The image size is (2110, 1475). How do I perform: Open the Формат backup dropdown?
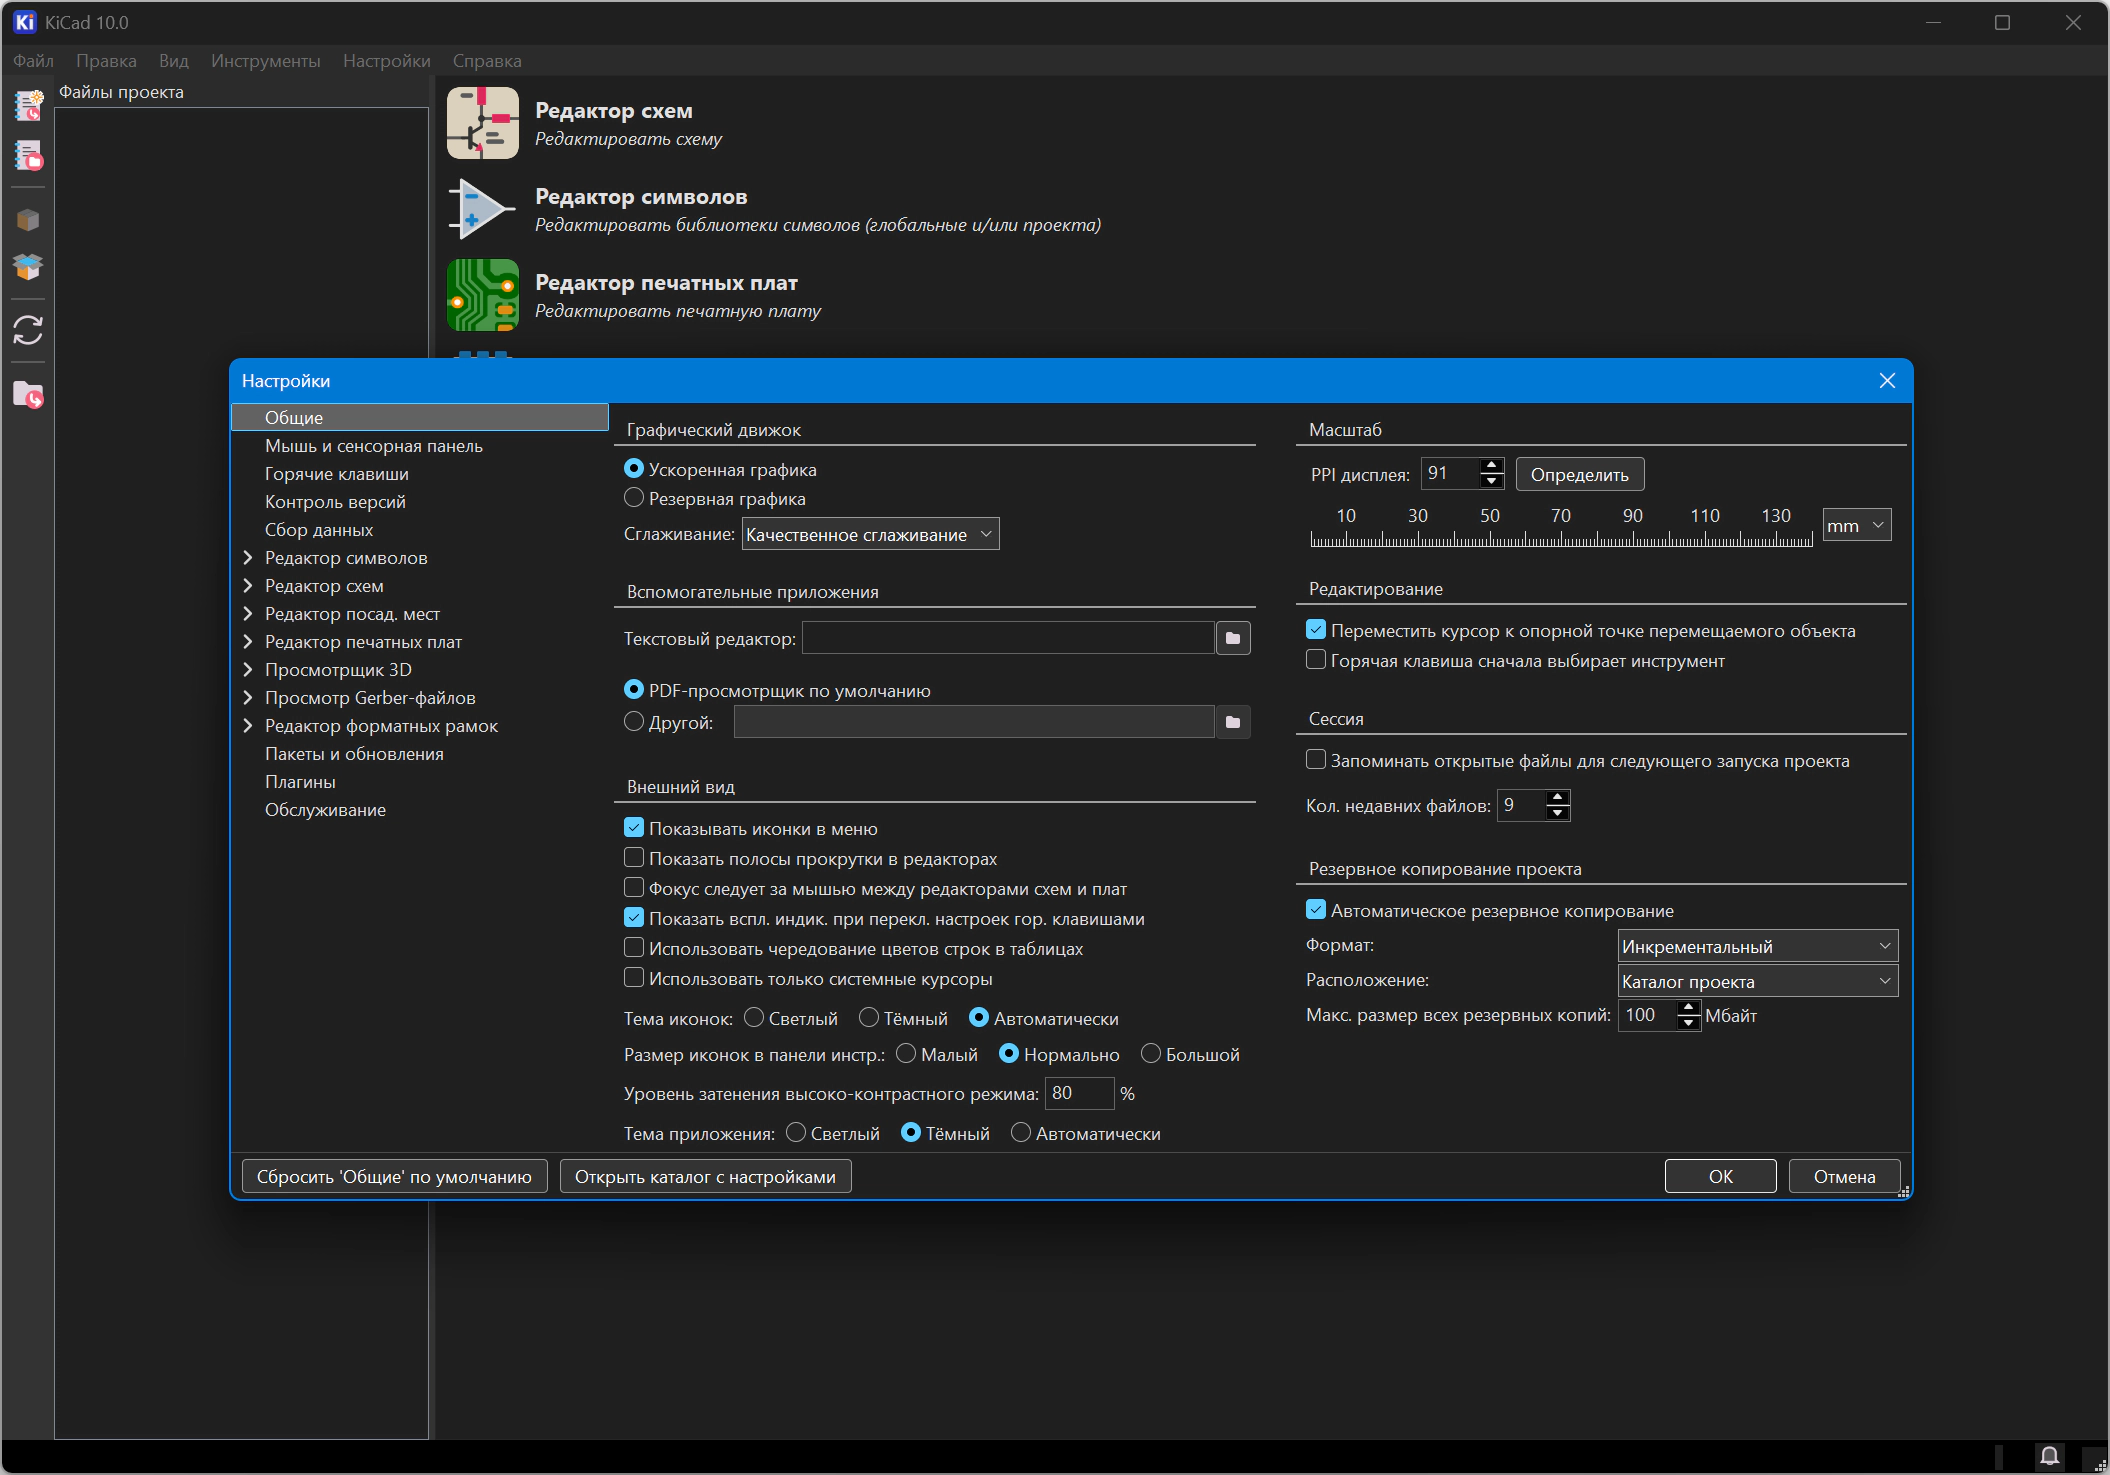click(x=1757, y=946)
